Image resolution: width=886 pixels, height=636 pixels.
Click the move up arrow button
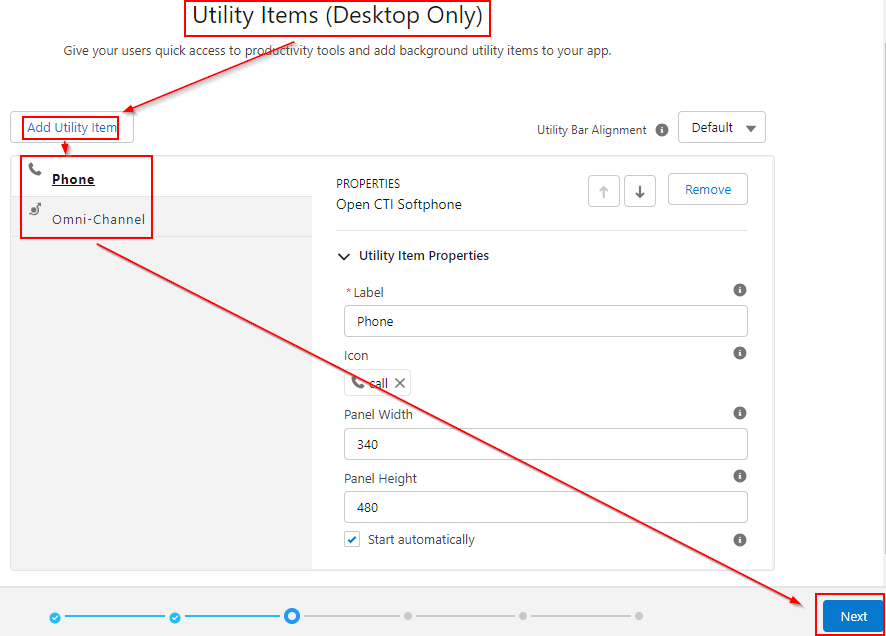tap(604, 190)
